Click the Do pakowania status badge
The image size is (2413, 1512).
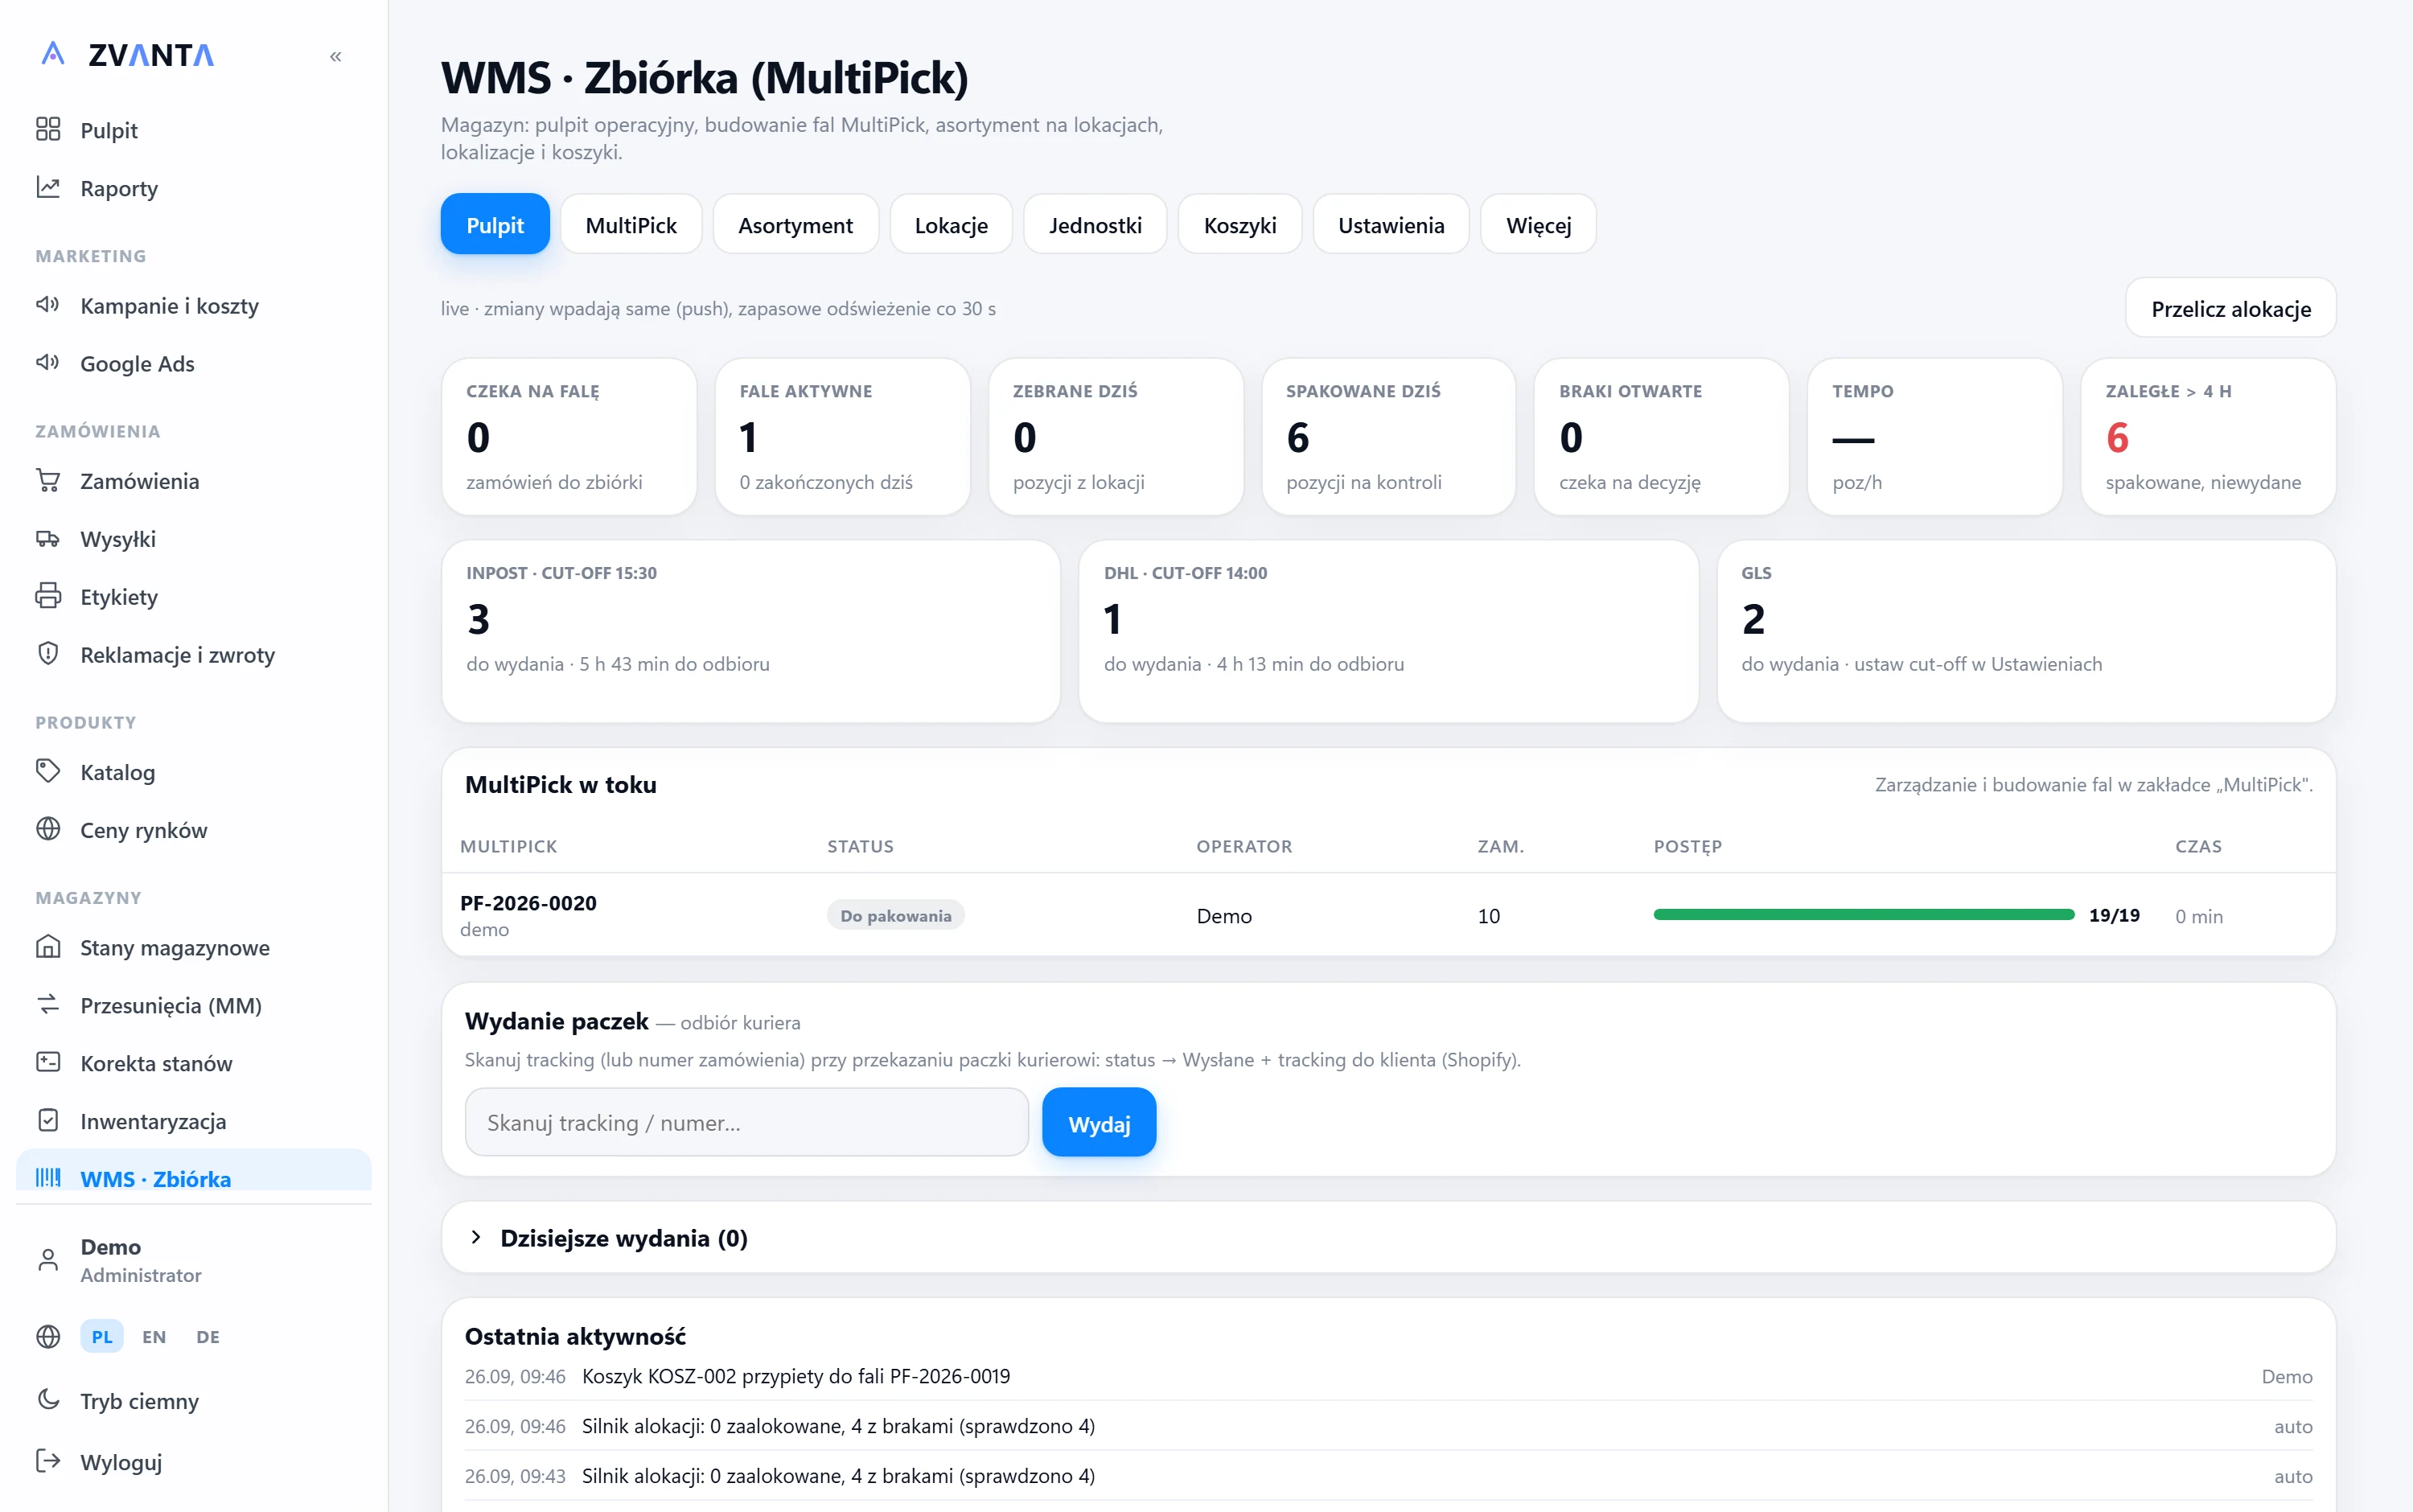(x=895, y=916)
